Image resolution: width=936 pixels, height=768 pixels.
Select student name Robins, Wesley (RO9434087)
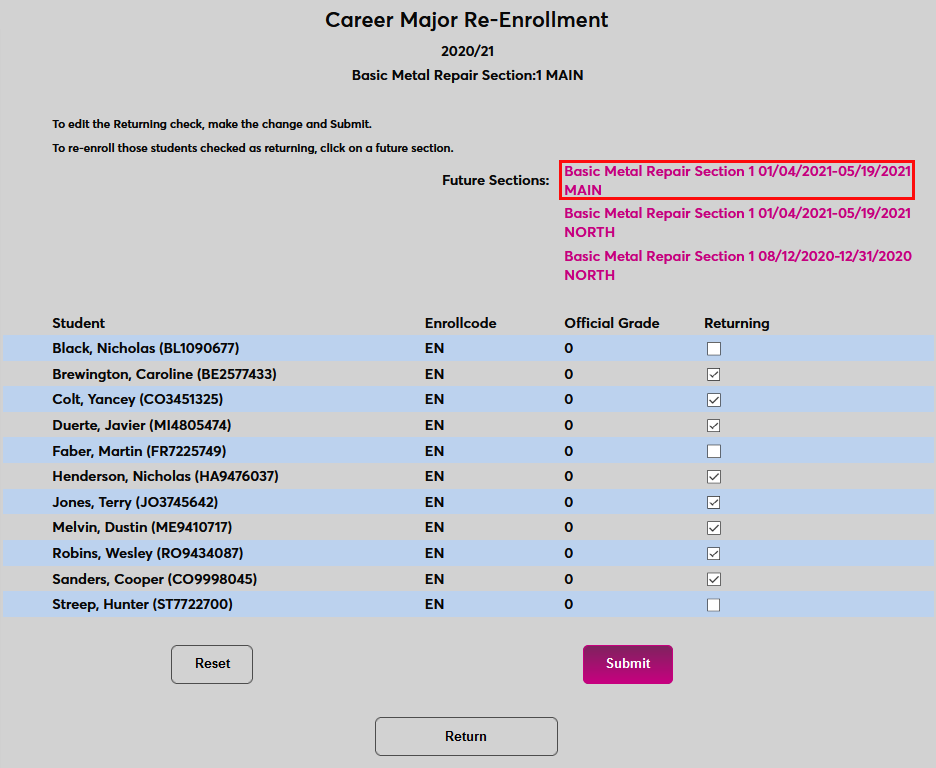point(147,553)
